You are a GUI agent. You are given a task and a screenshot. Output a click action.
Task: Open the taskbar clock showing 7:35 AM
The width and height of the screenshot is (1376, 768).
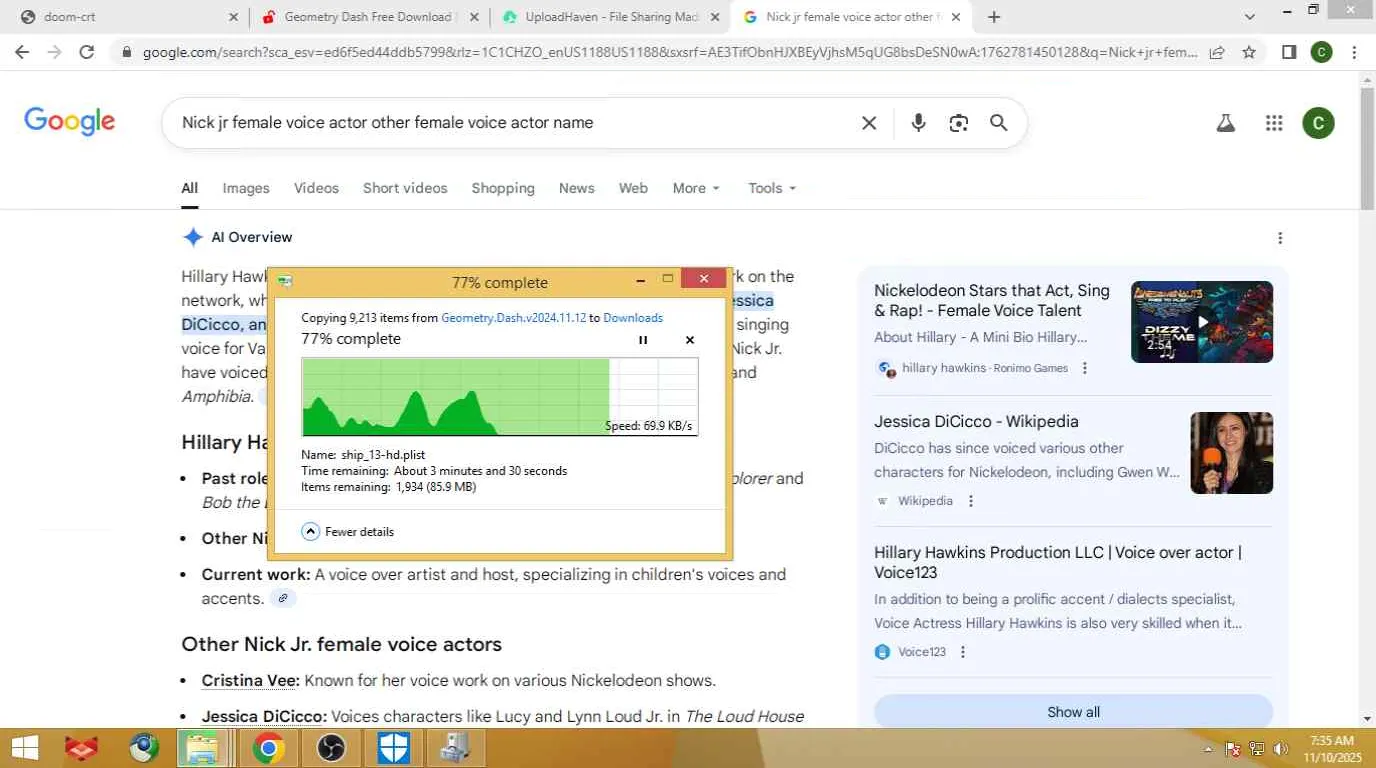[x=1331, y=749]
